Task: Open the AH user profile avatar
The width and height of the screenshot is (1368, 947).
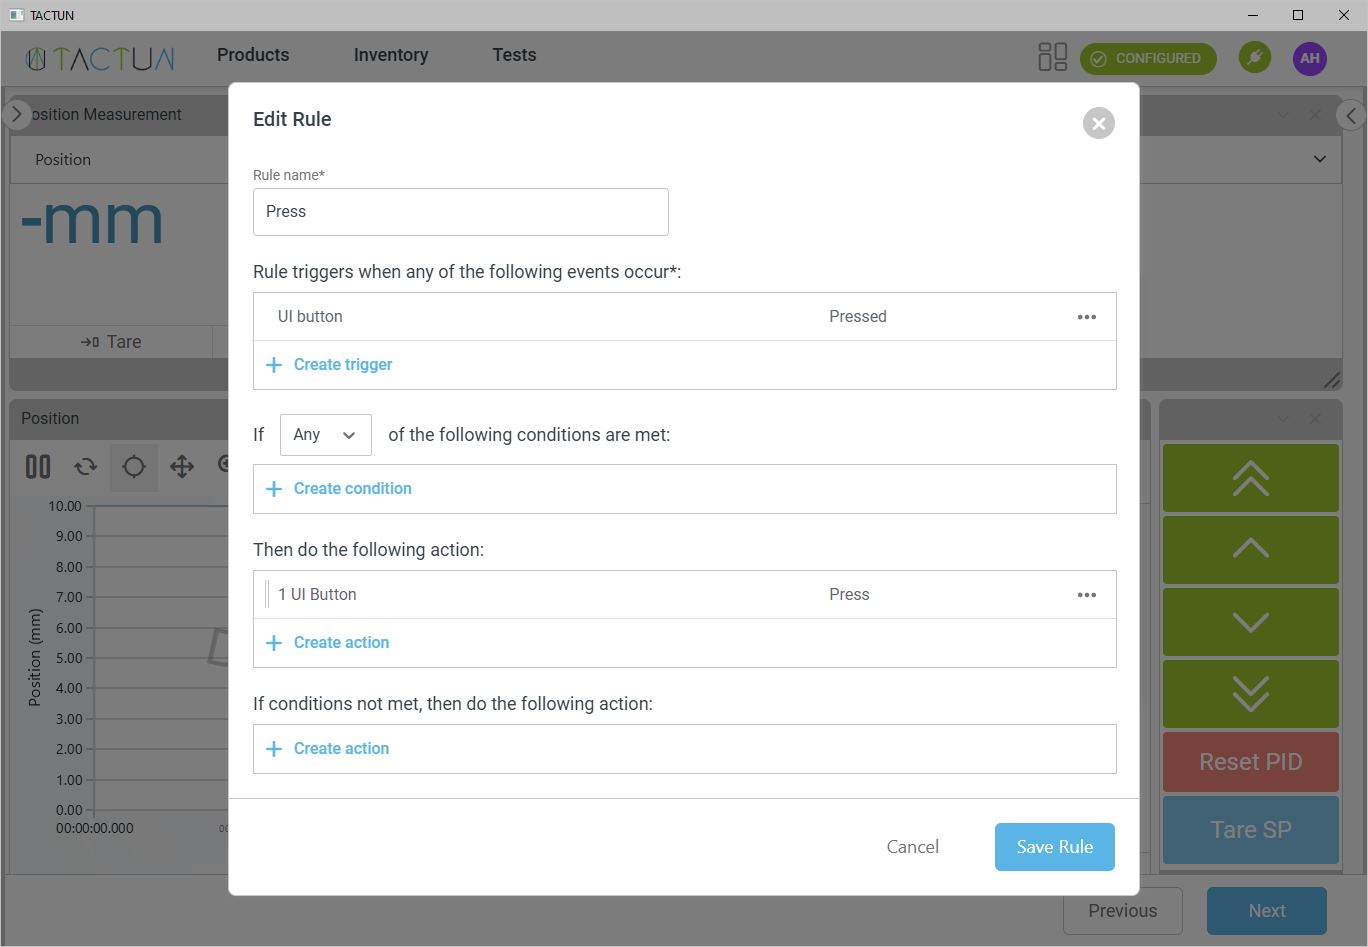Action: click(1309, 58)
